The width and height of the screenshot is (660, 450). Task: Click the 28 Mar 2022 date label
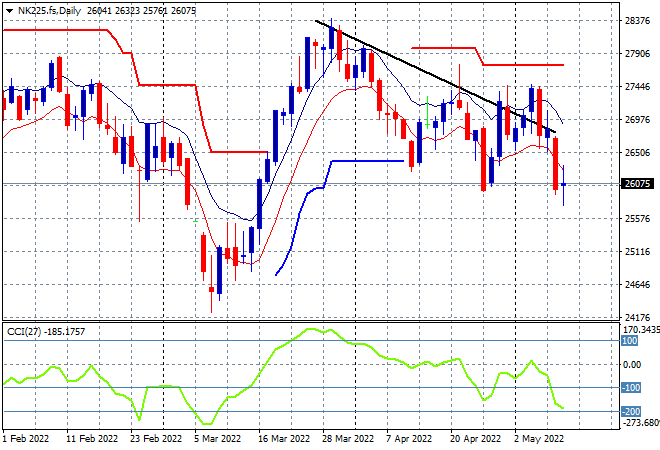point(348,439)
